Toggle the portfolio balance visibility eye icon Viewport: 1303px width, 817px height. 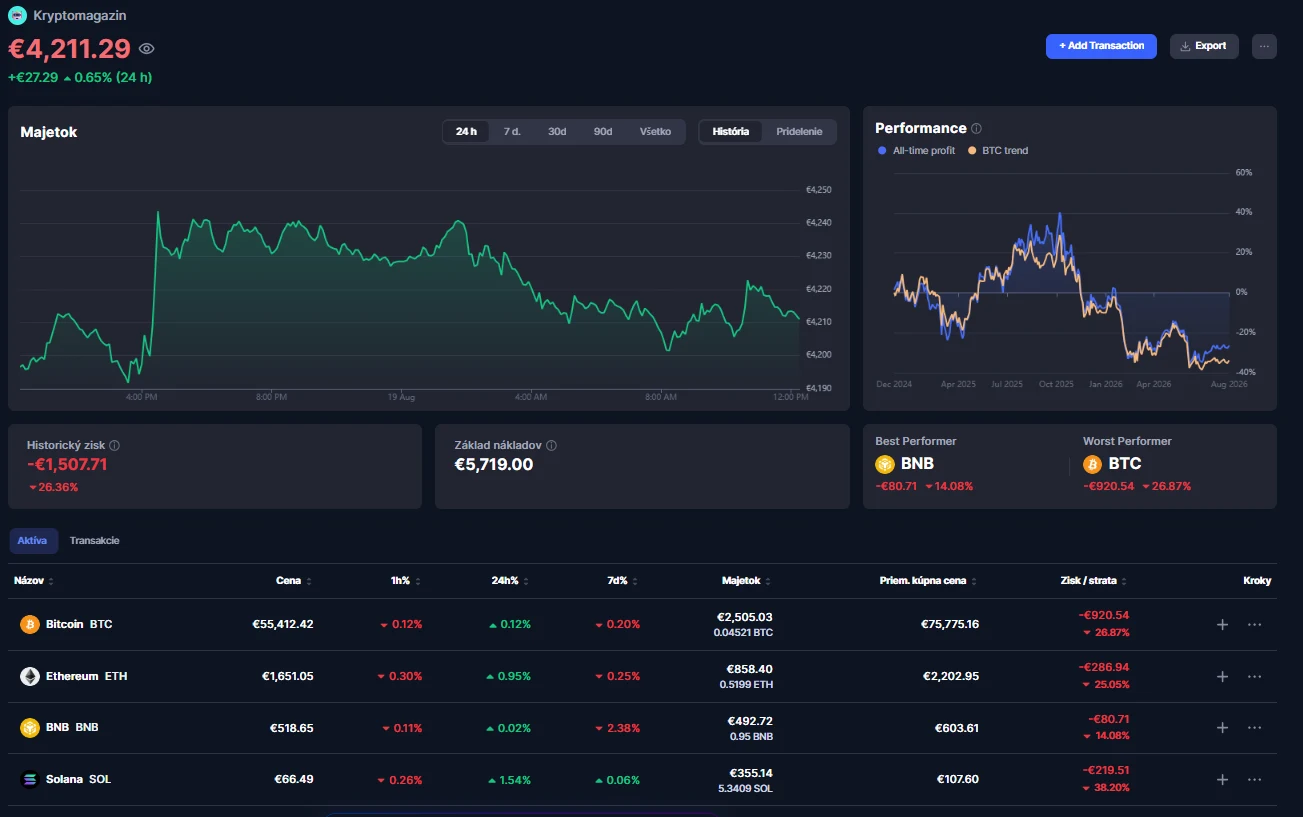tap(147, 48)
